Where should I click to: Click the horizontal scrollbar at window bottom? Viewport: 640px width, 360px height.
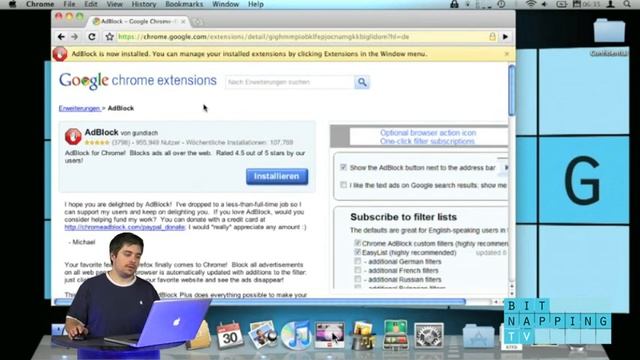coord(260,302)
